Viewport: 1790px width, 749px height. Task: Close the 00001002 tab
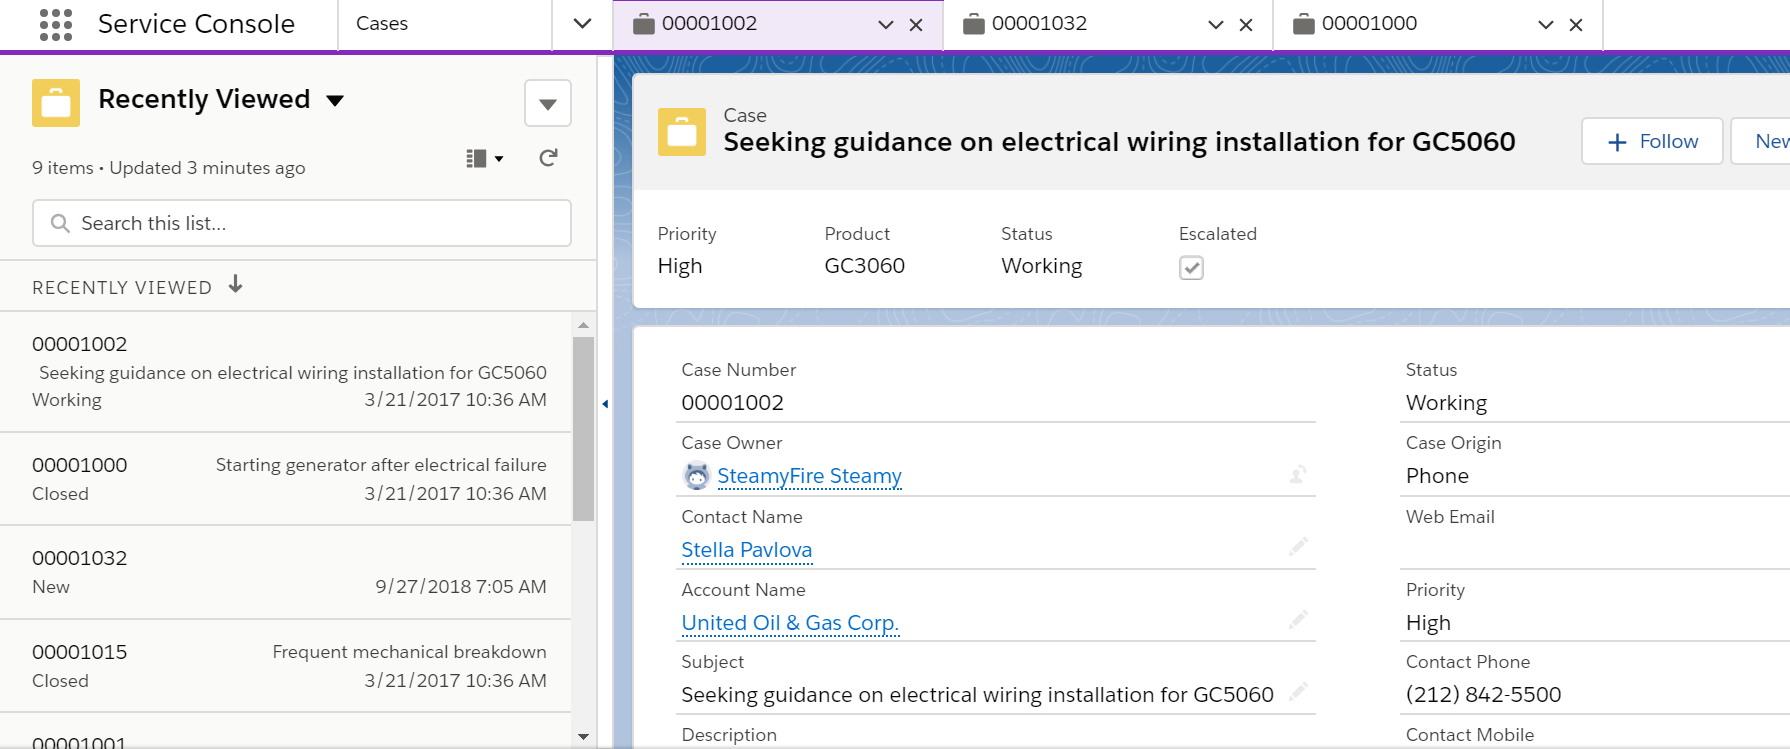(916, 25)
